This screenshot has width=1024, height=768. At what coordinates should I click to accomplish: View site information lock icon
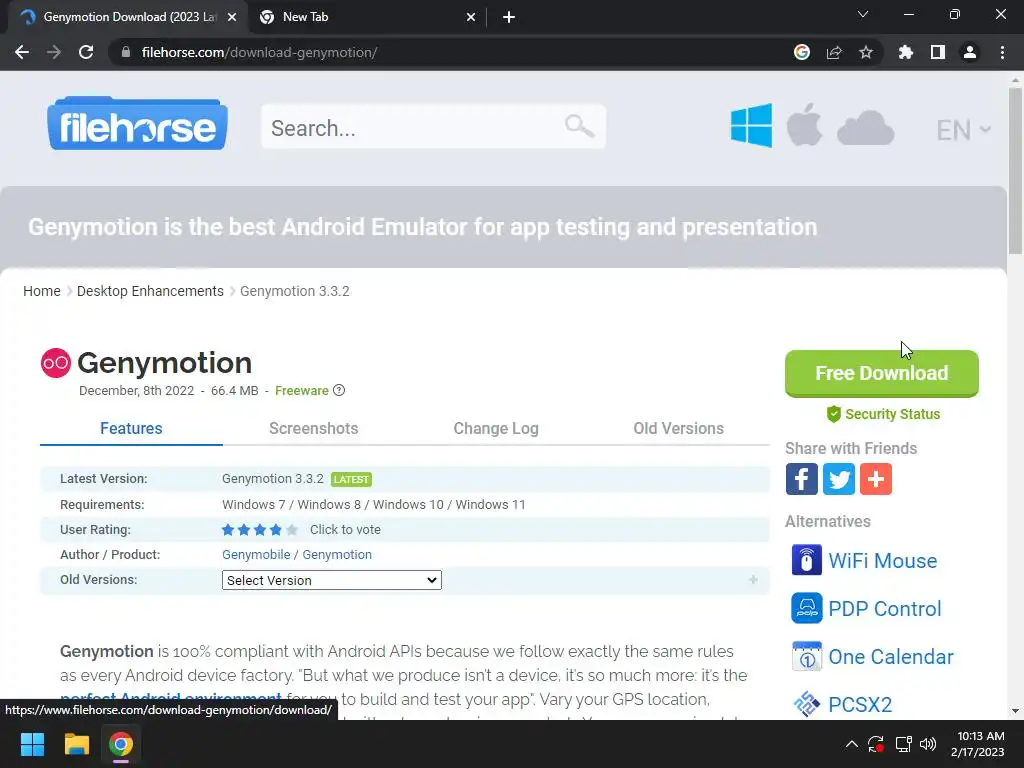tap(126, 52)
